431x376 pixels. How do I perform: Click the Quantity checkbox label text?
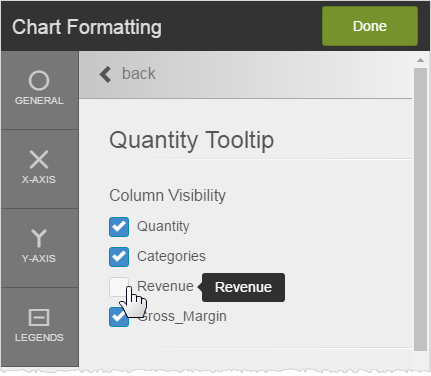pos(163,226)
